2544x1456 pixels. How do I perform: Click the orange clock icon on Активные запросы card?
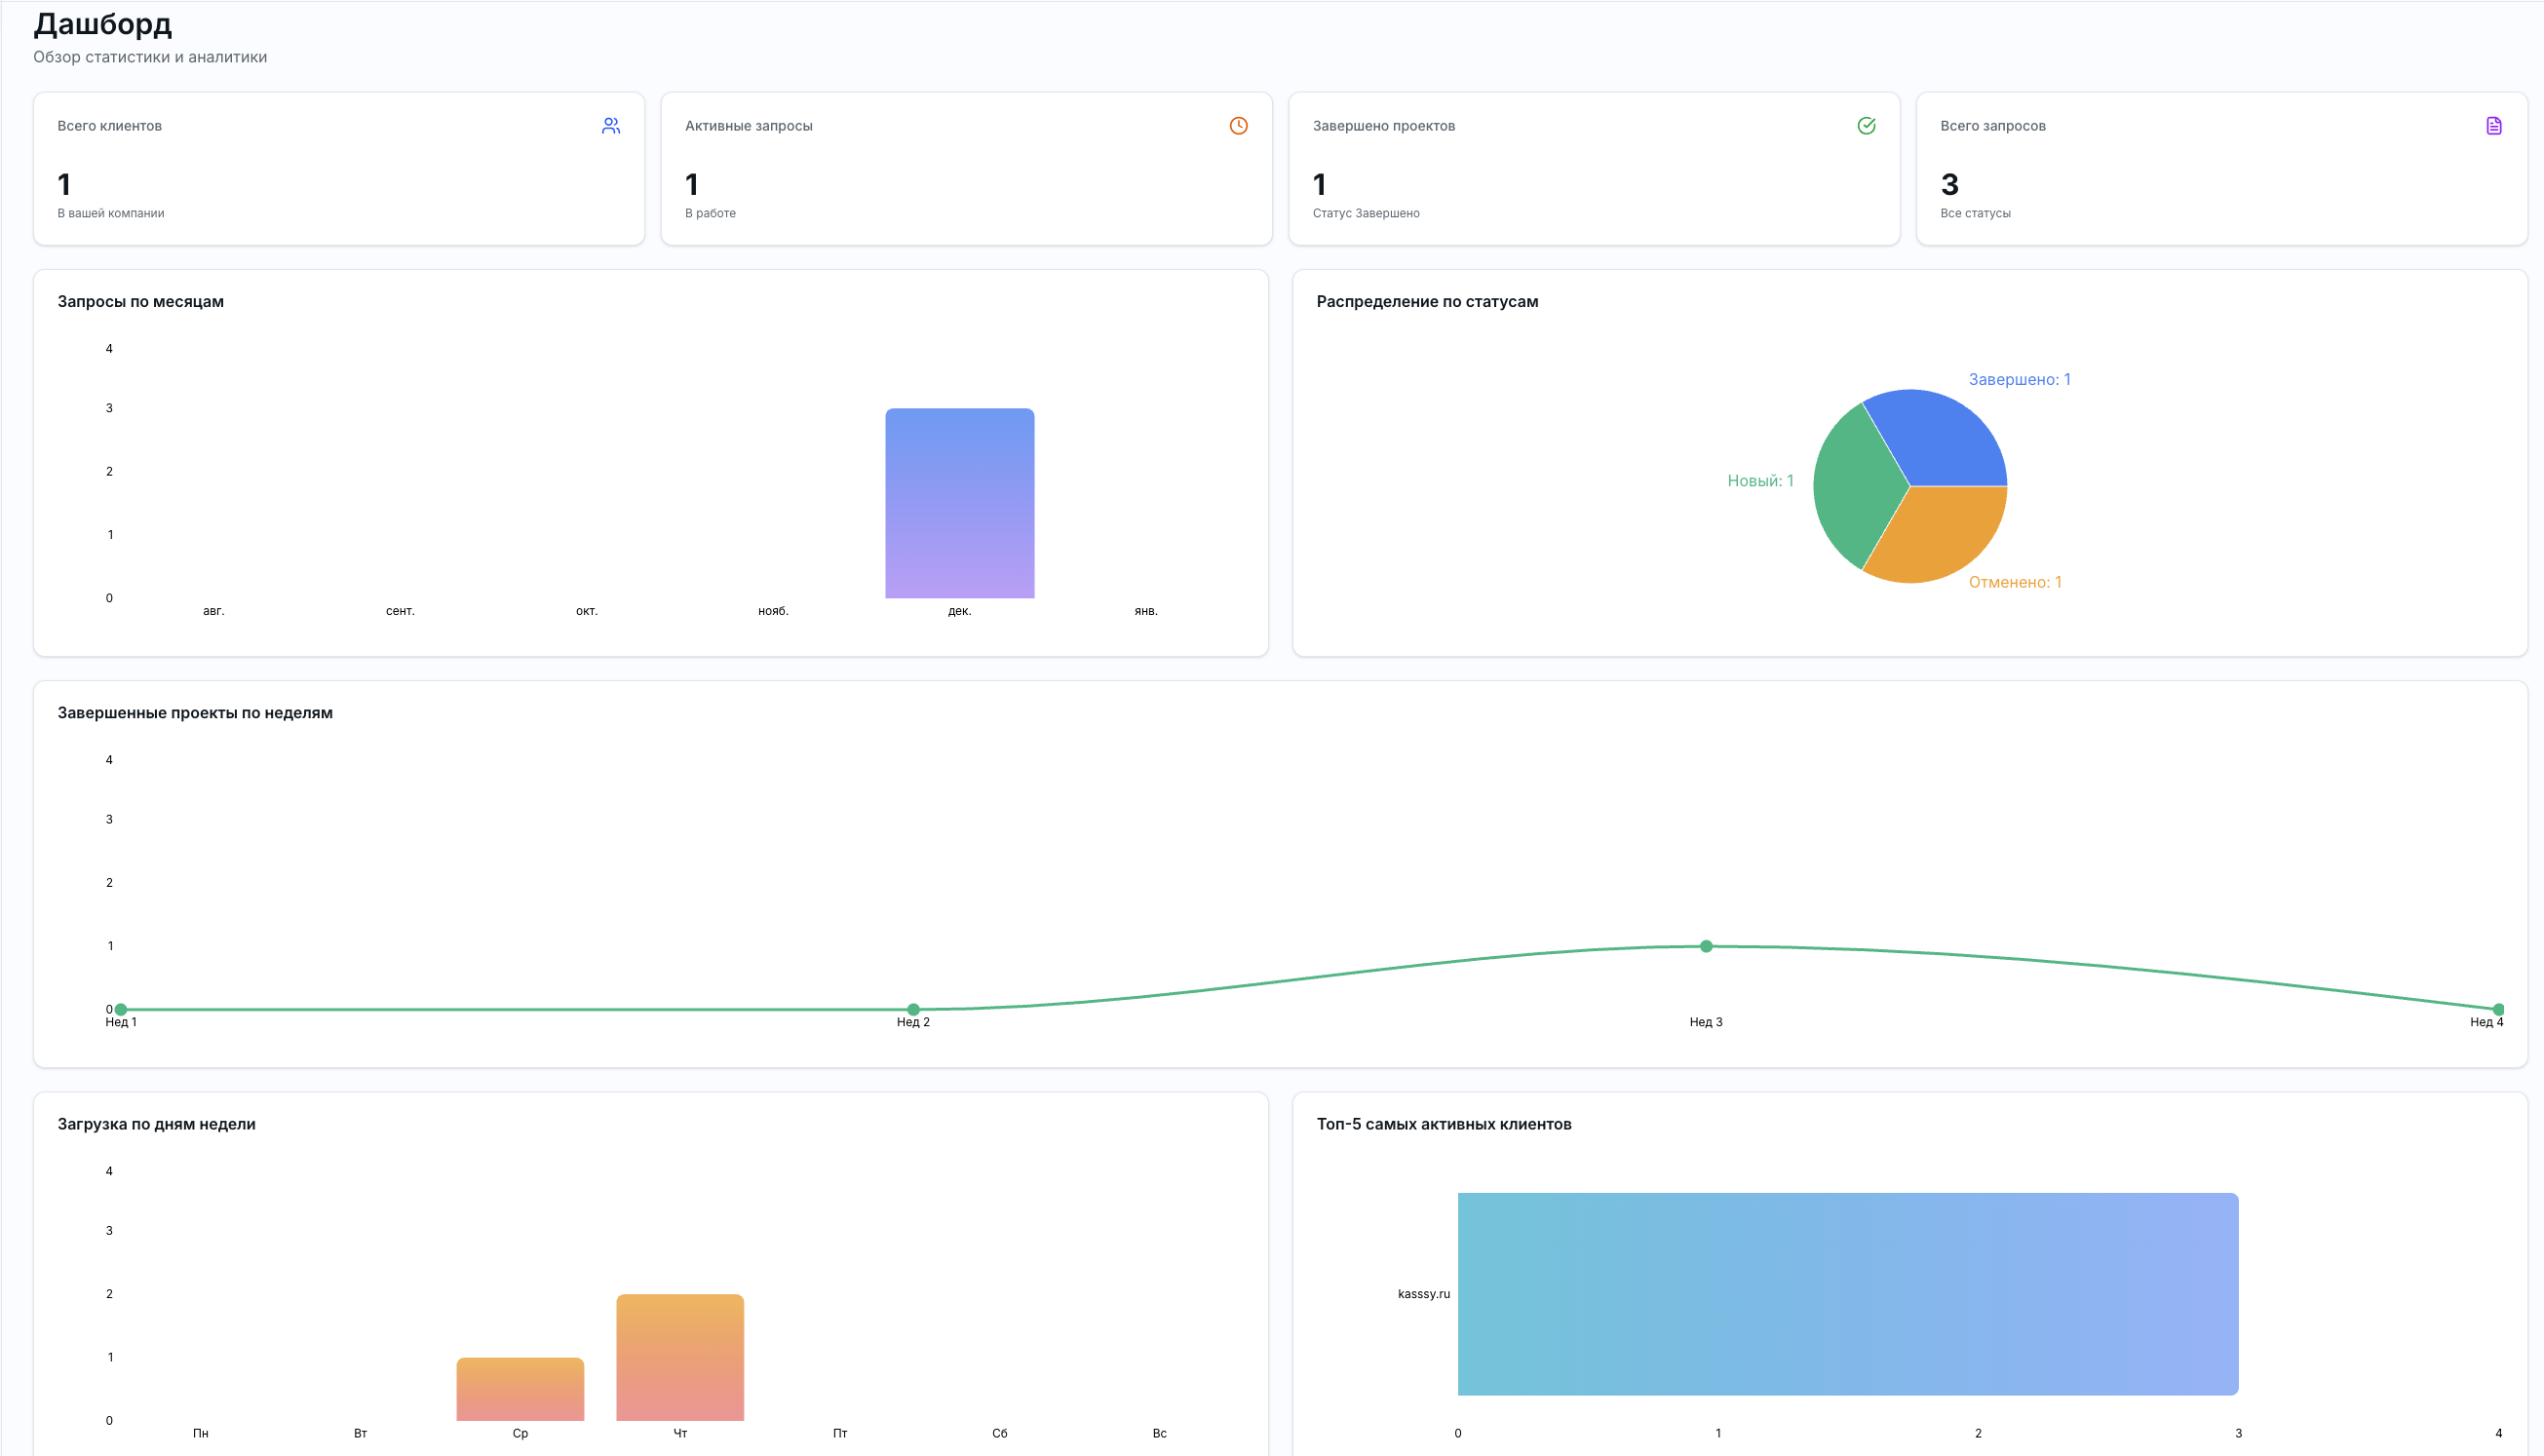click(x=1238, y=126)
